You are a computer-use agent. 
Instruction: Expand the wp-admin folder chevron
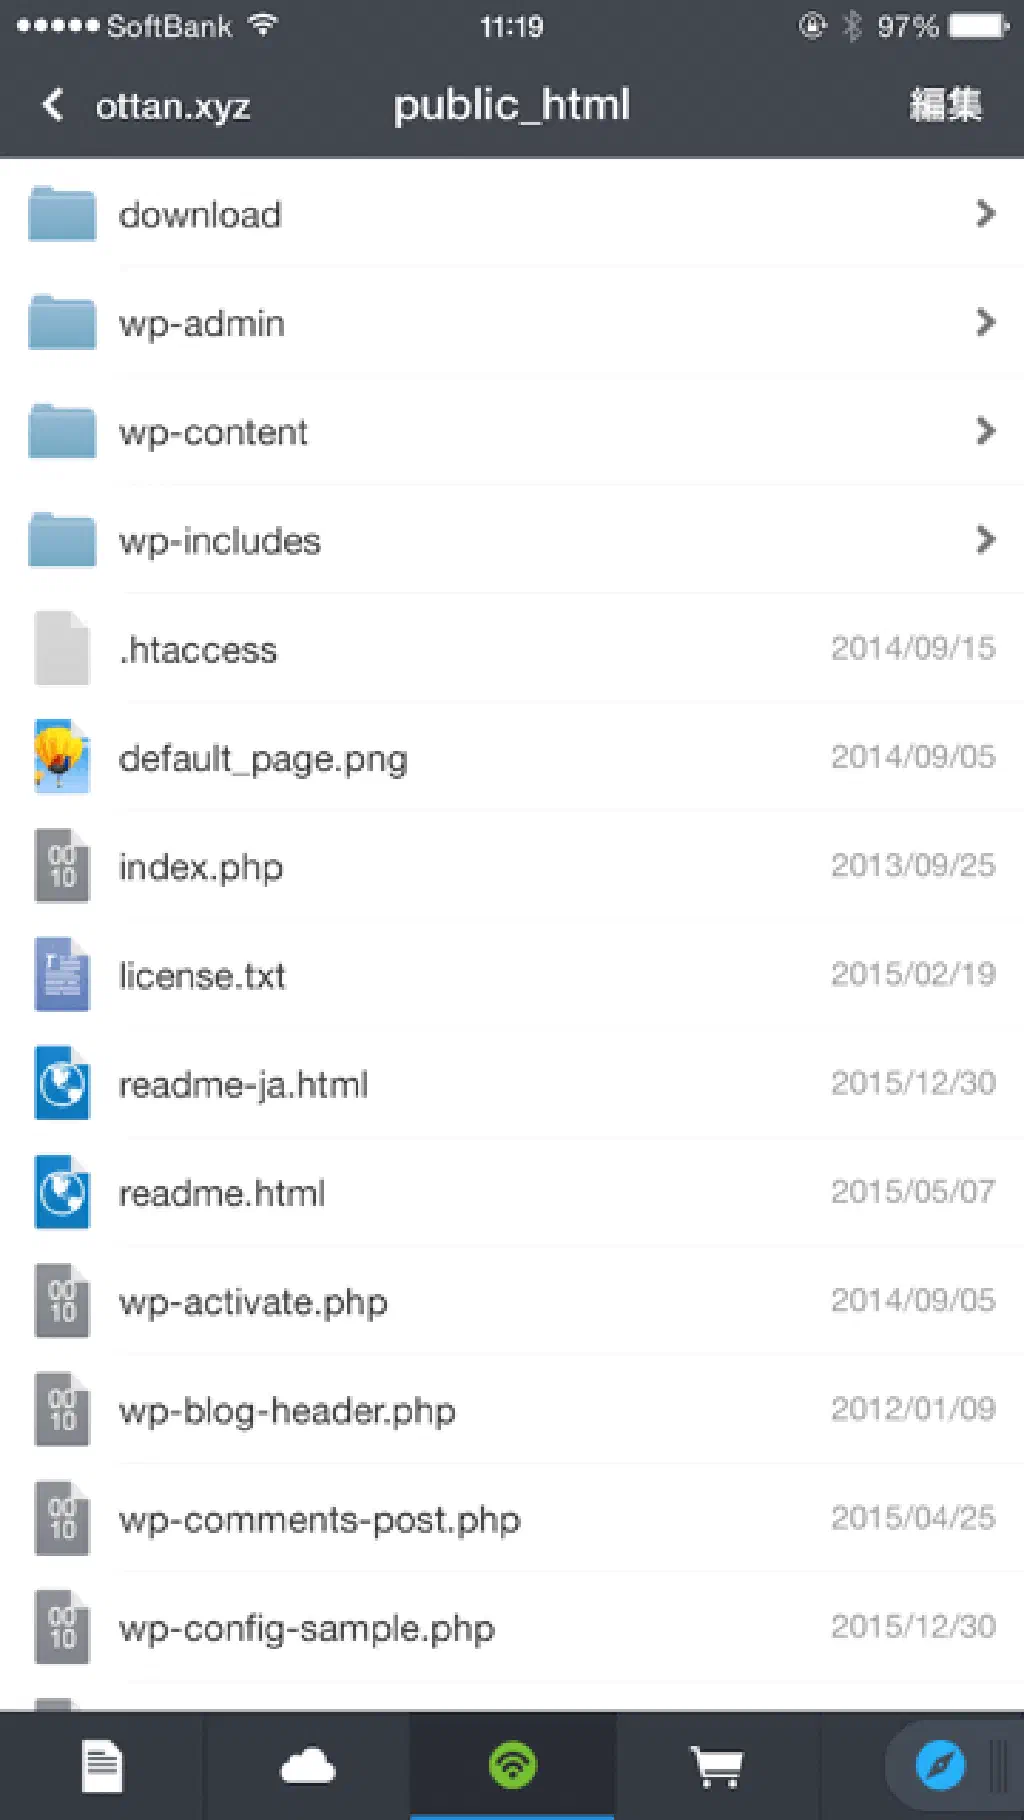[985, 322]
